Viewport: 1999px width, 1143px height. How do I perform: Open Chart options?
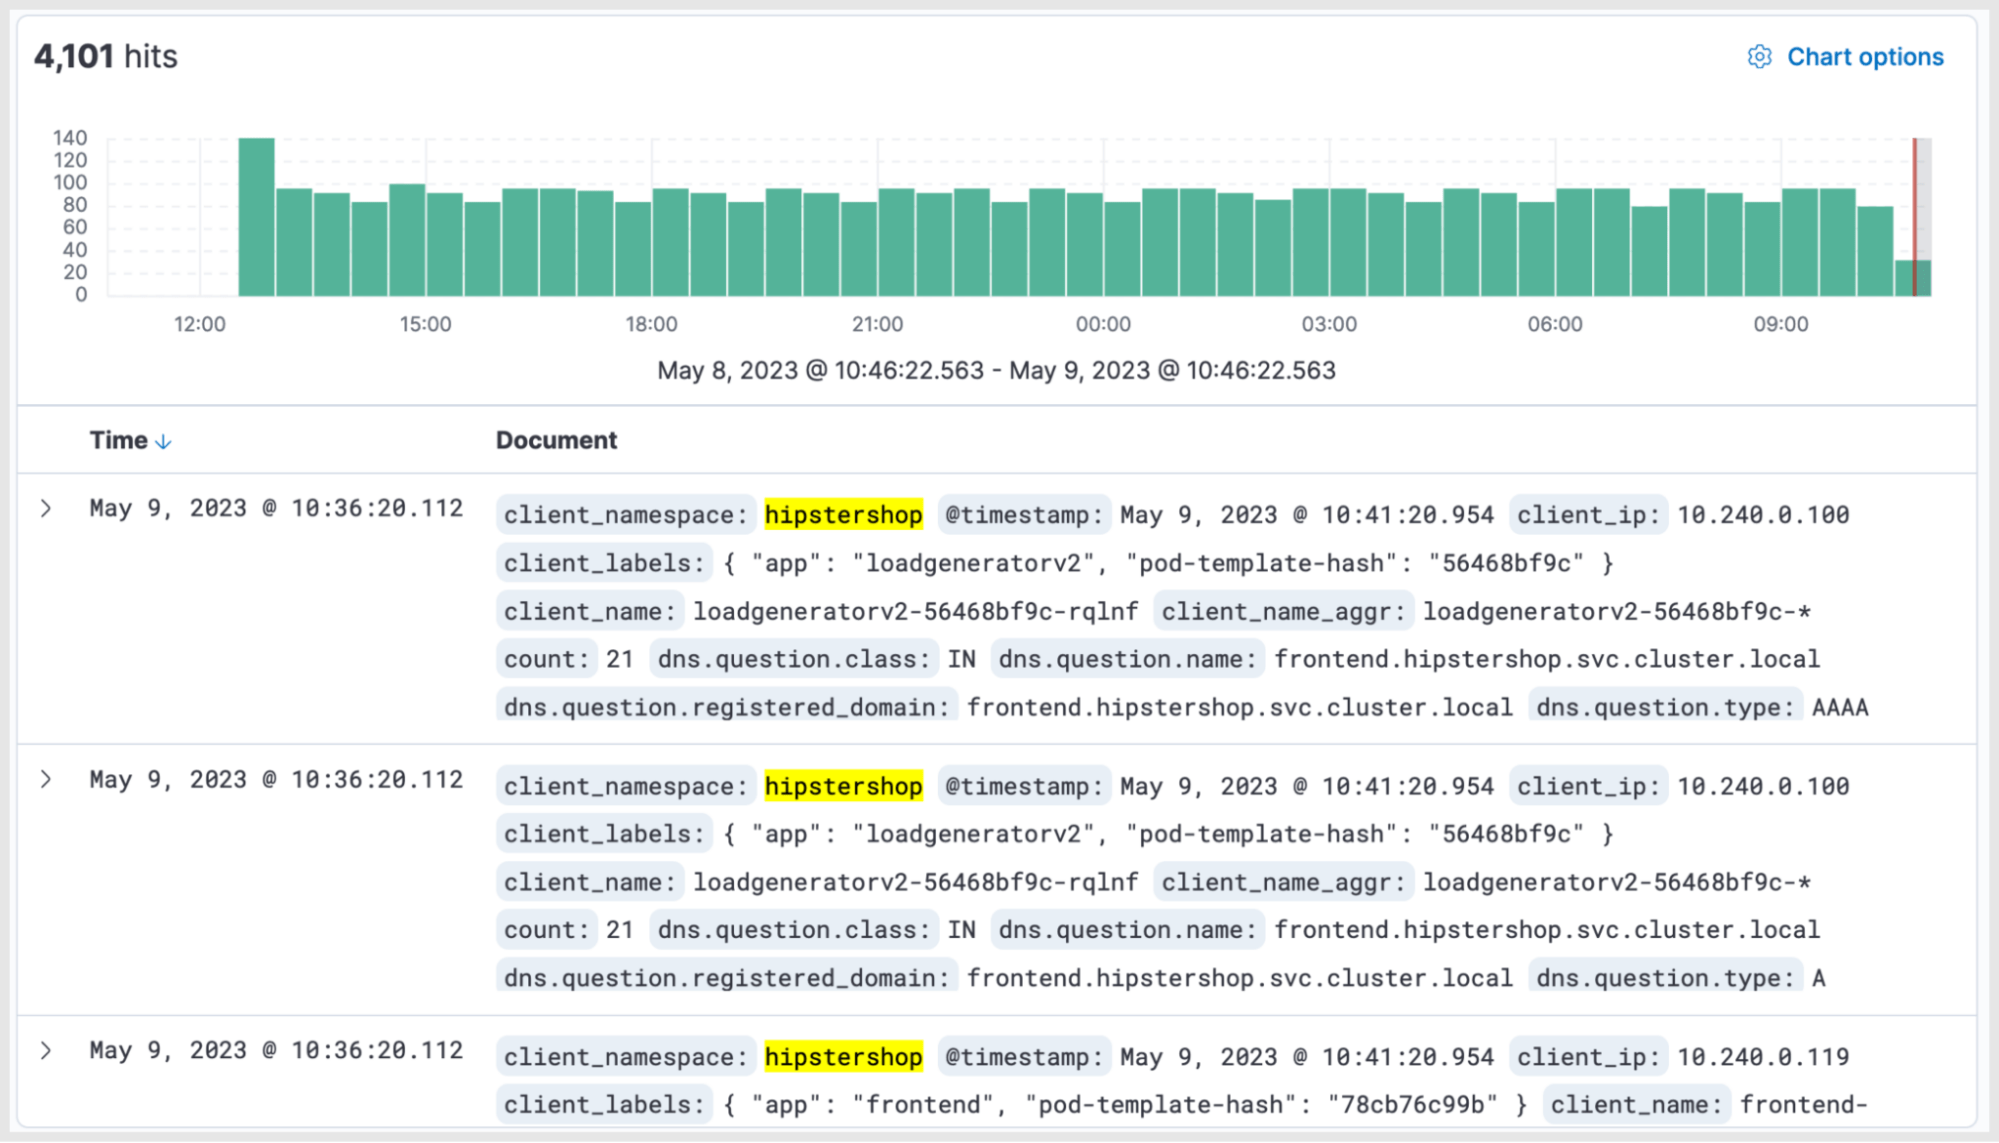(1845, 57)
